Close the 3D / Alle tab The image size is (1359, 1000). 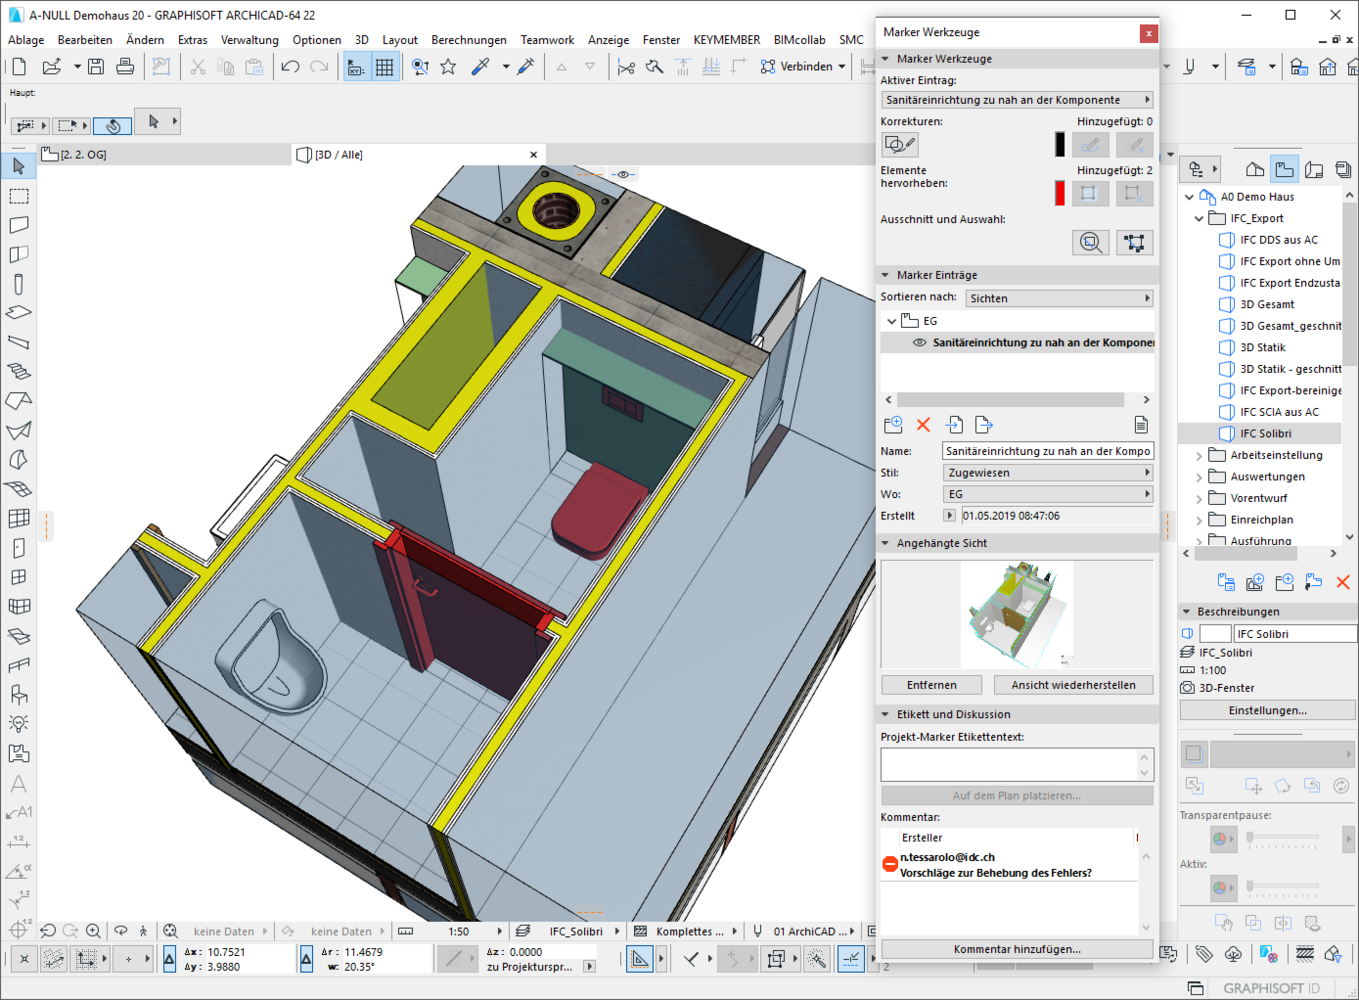coord(534,155)
